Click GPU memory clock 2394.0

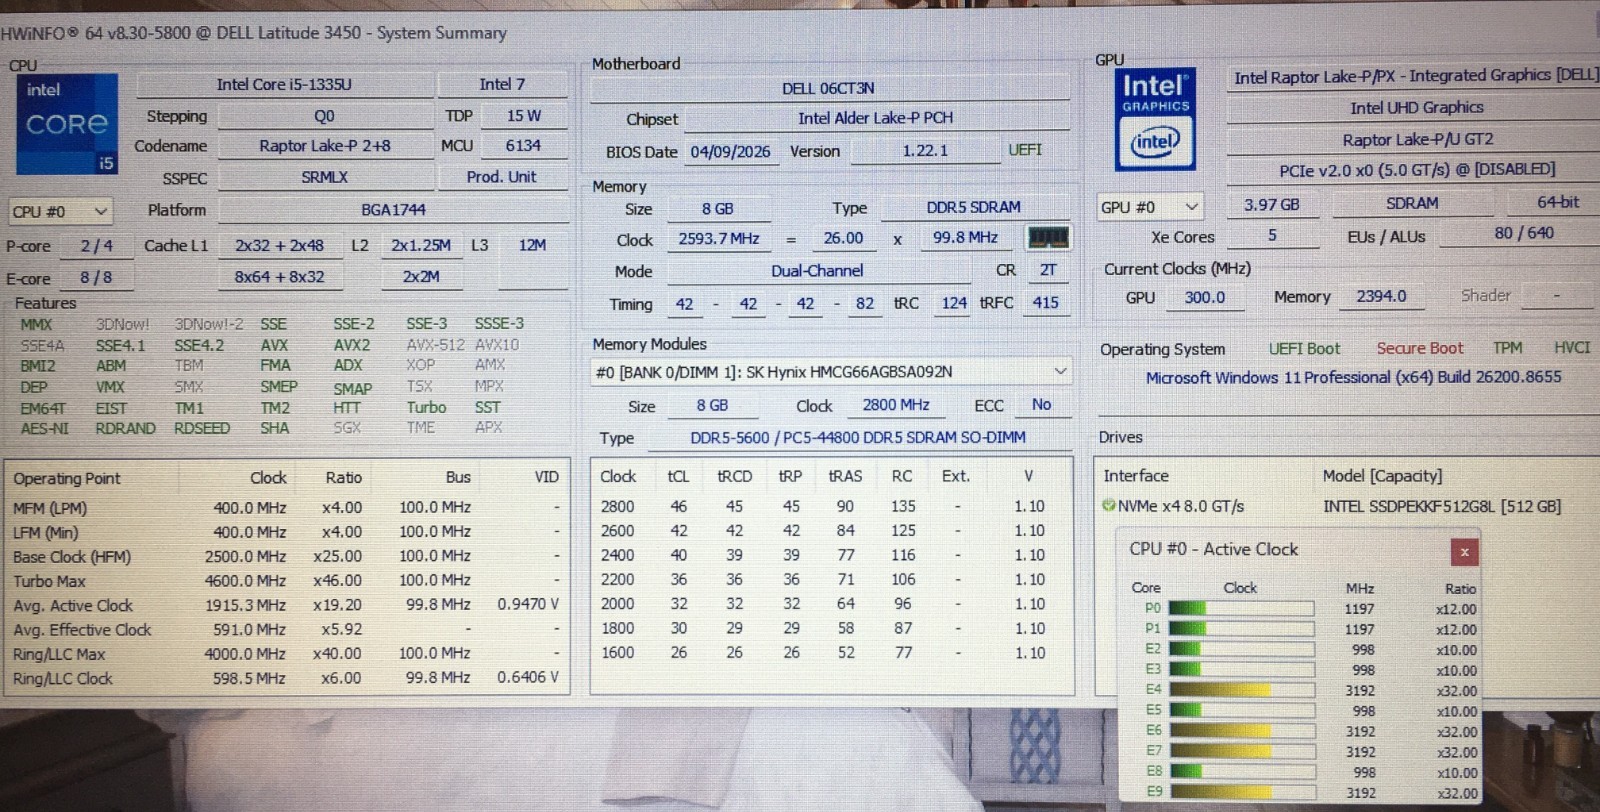point(1381,297)
